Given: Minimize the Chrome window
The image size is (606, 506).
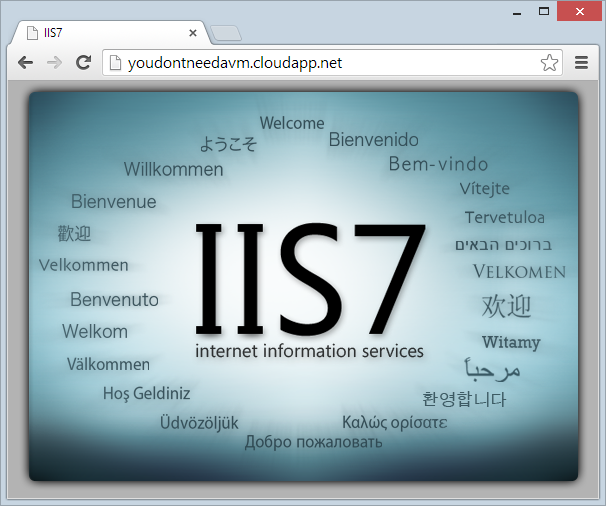Looking at the screenshot, I should tap(517, 12).
